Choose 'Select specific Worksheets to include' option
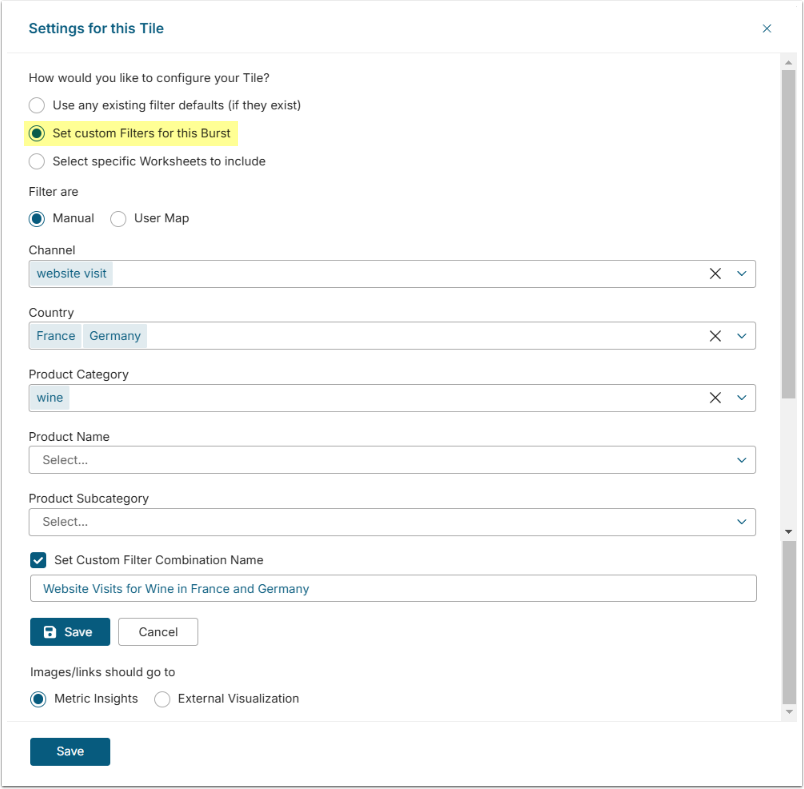Image resolution: width=804 pixels, height=789 pixels. click(x=37, y=161)
